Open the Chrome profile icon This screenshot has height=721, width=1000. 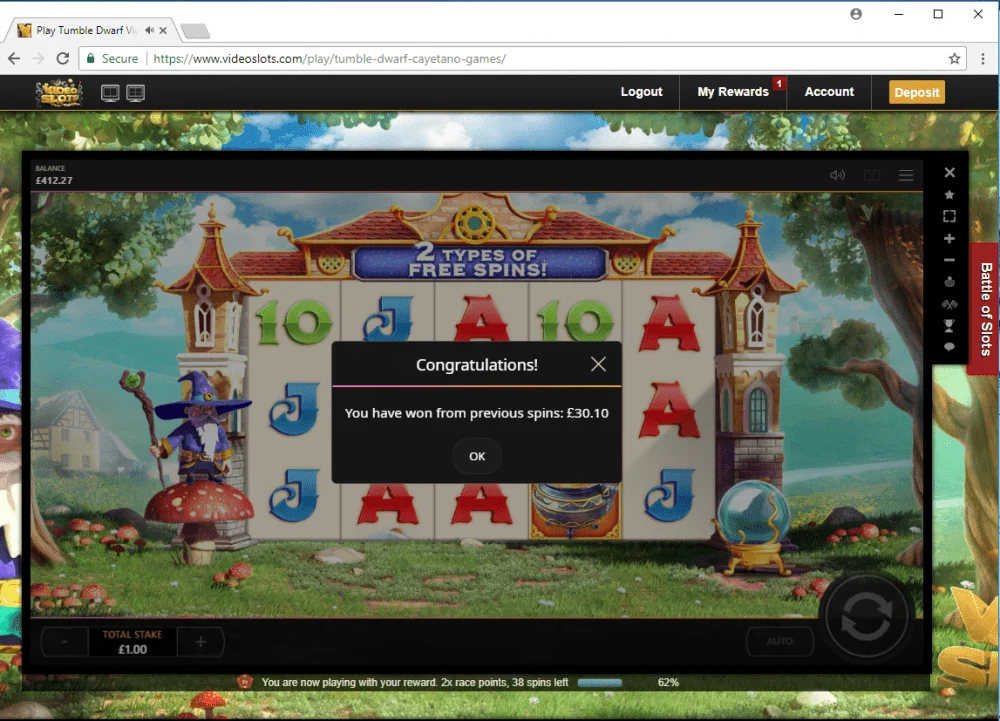856,14
